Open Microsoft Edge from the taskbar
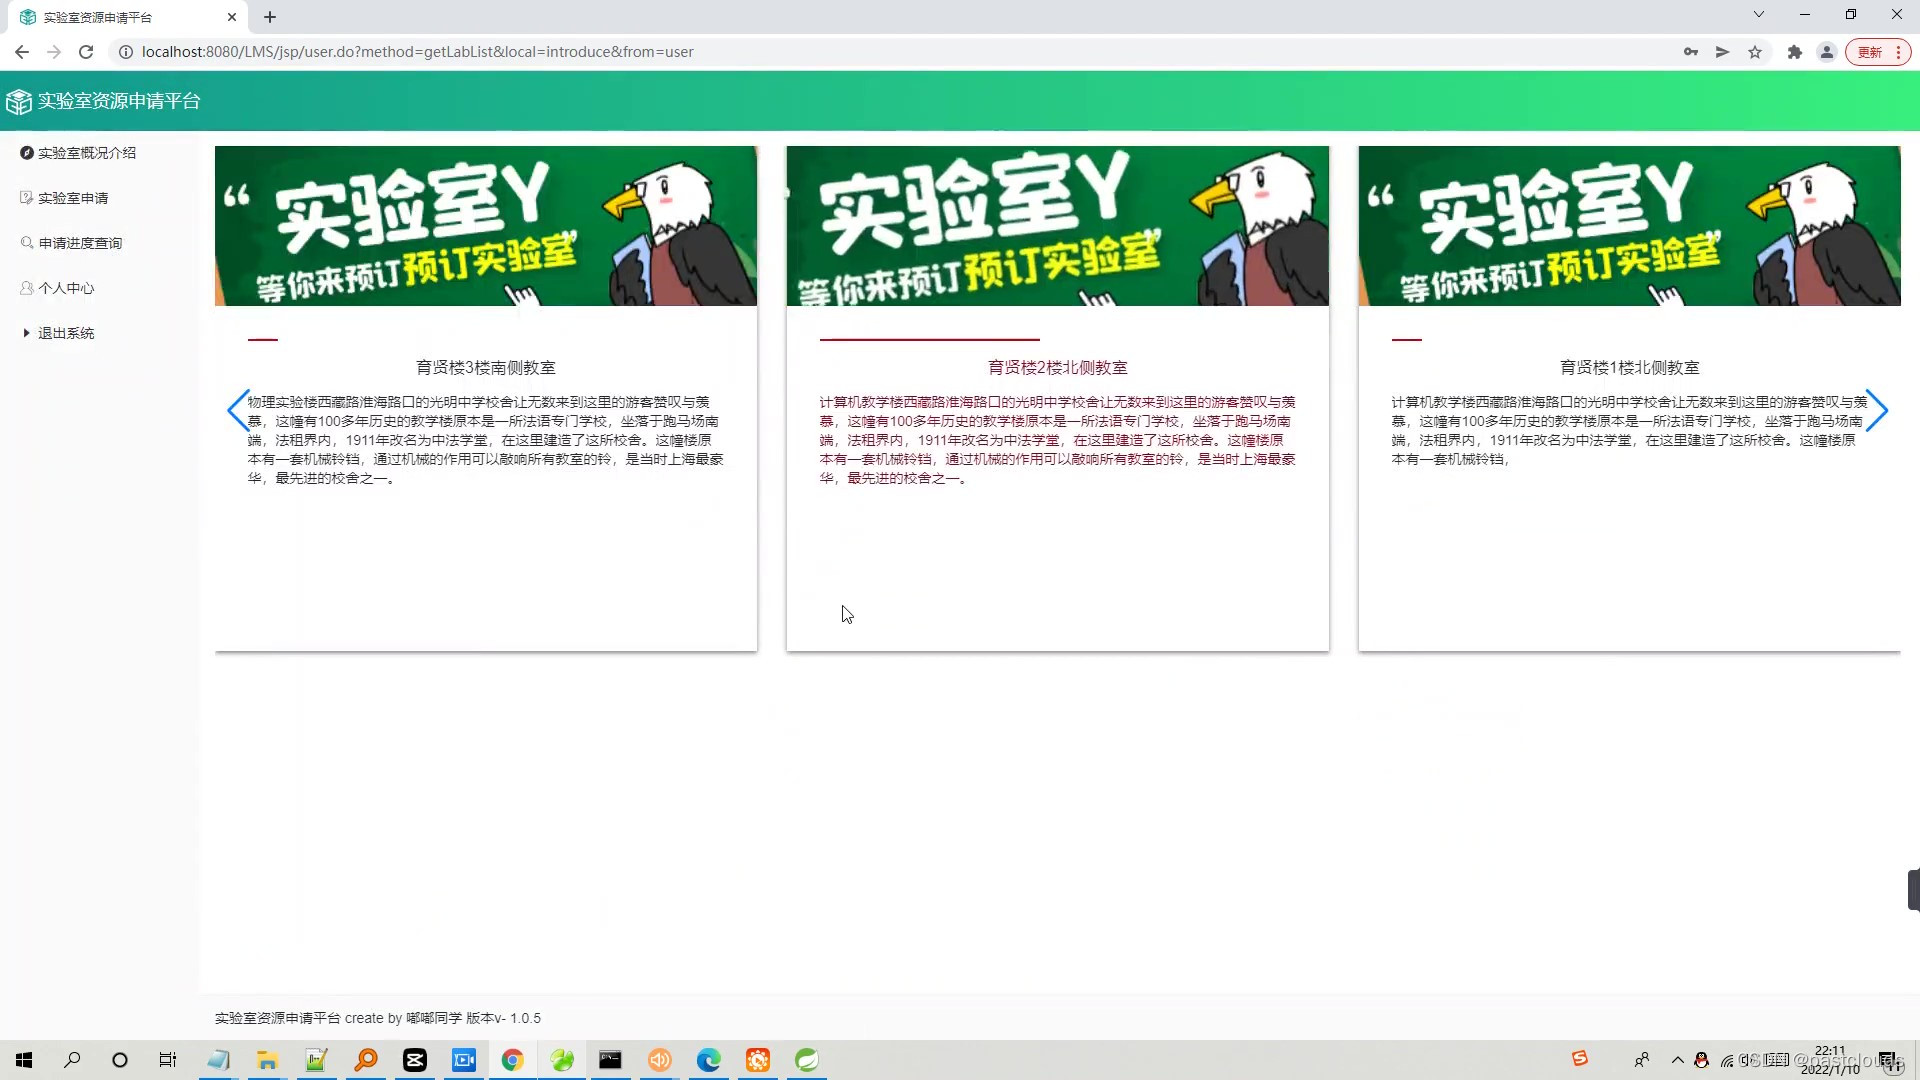Screen dimensions: 1920x1080 click(708, 1060)
